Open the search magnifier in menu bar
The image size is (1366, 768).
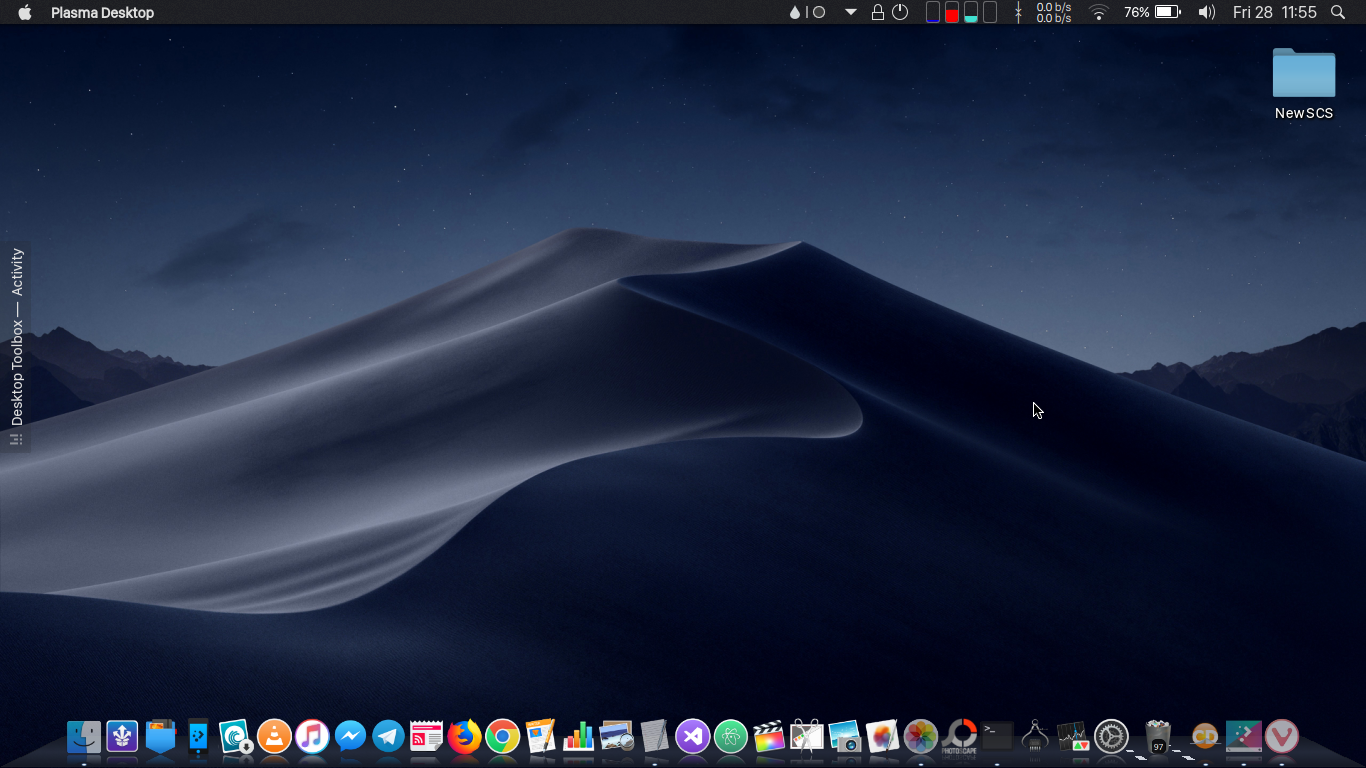tap(1338, 12)
